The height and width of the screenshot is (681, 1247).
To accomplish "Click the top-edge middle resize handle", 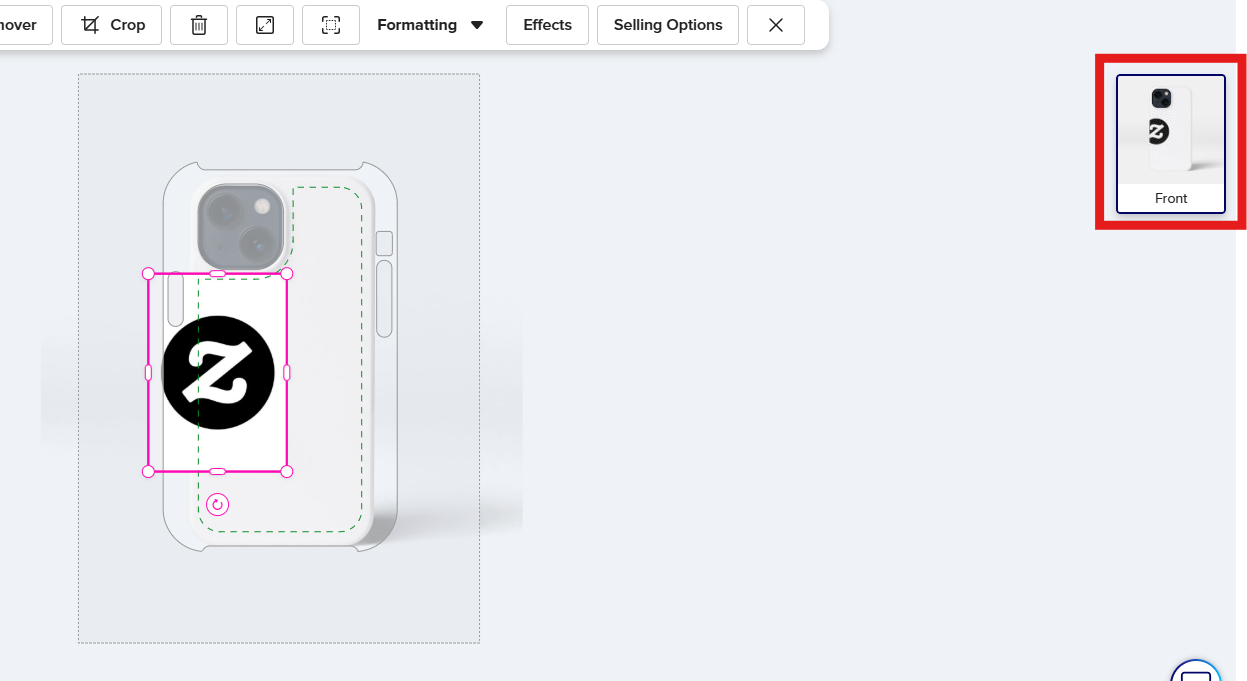I will tap(217, 273).
